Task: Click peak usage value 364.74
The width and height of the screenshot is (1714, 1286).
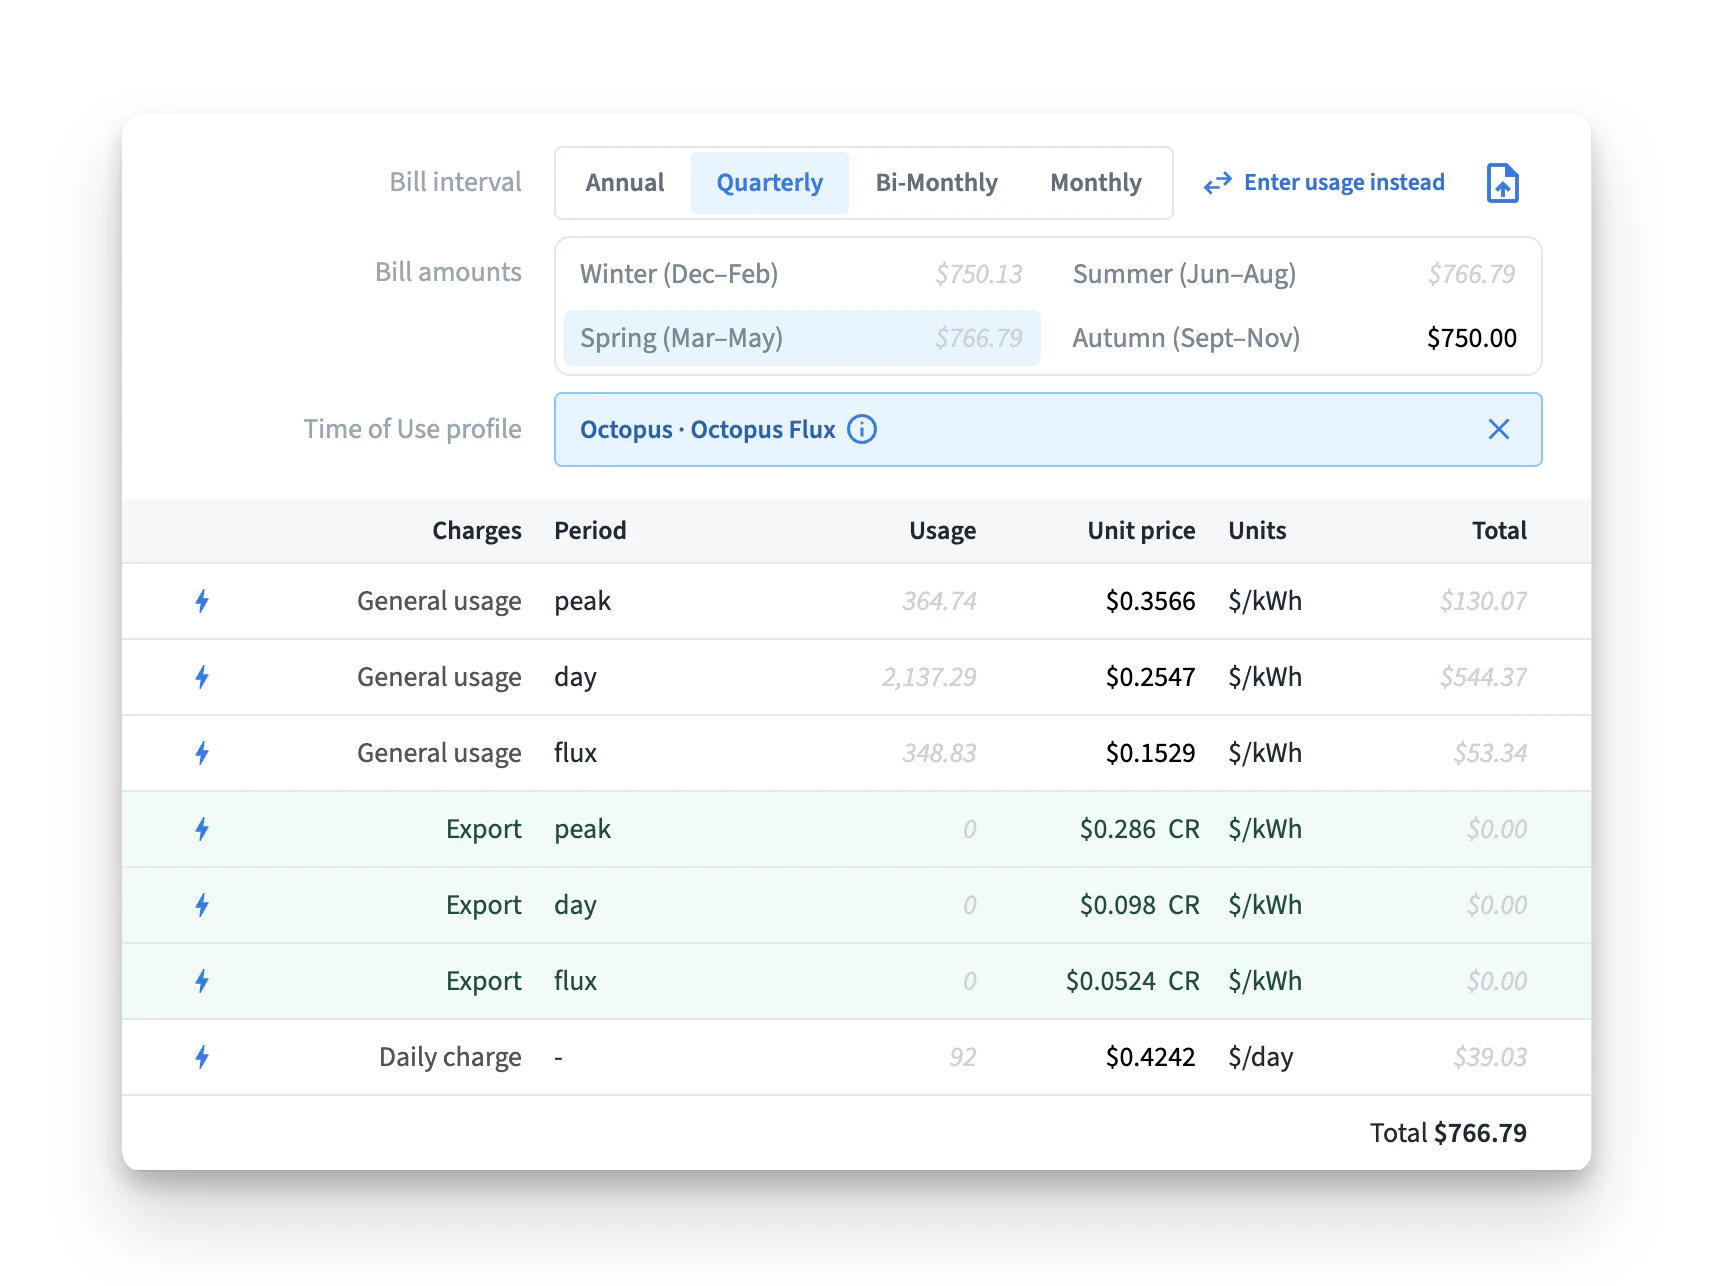Action: [x=939, y=601]
